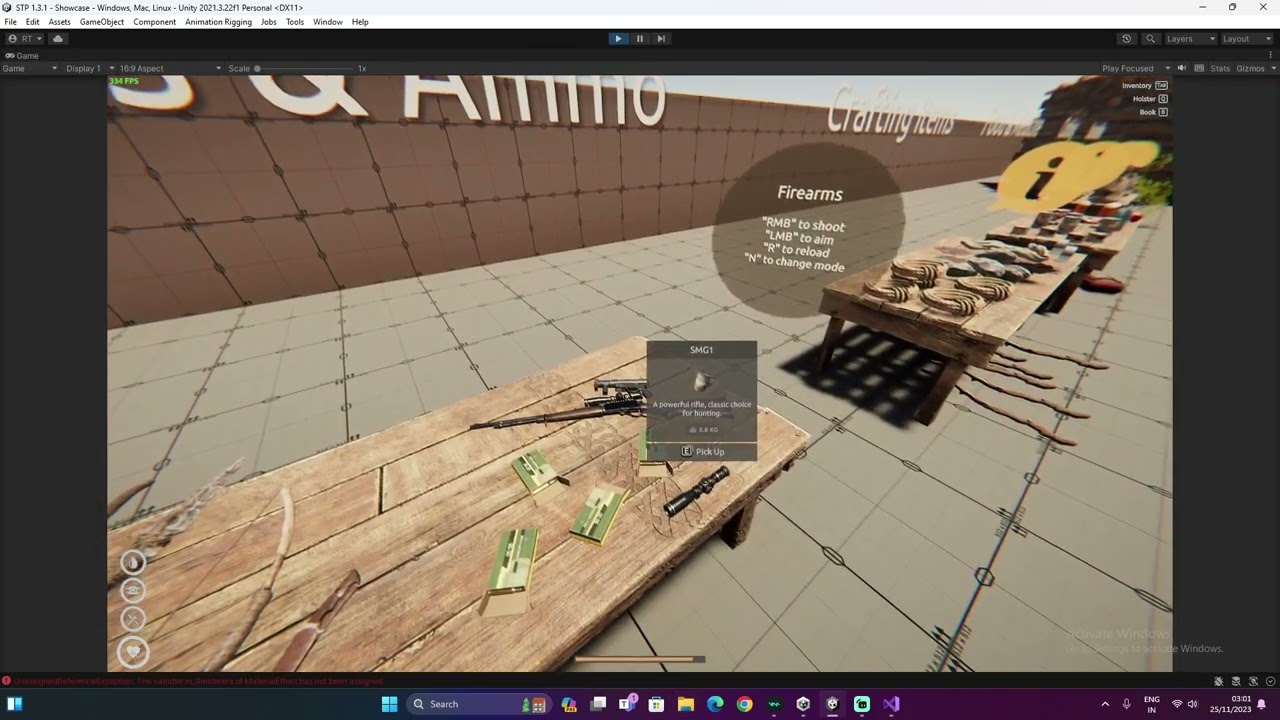Click the SMG1 tooltip title
Screen dimensions: 1280x720
coord(701,350)
